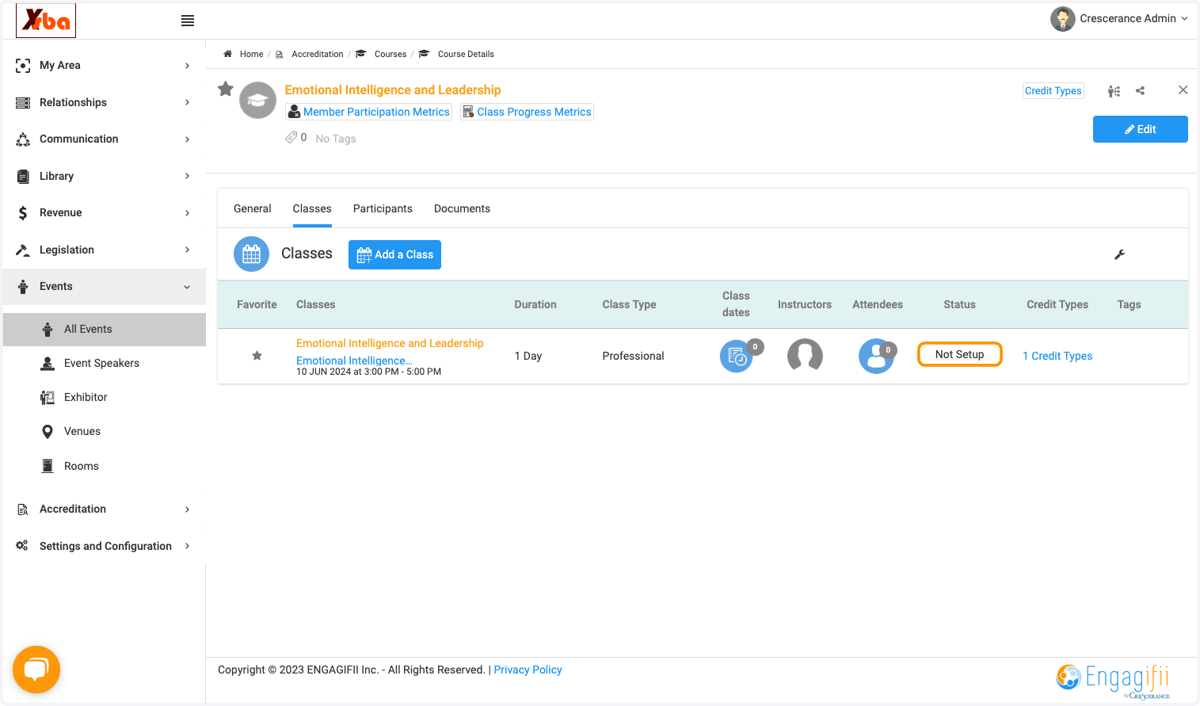
Task: Open Event Speakers in sidebar
Action: (104, 363)
